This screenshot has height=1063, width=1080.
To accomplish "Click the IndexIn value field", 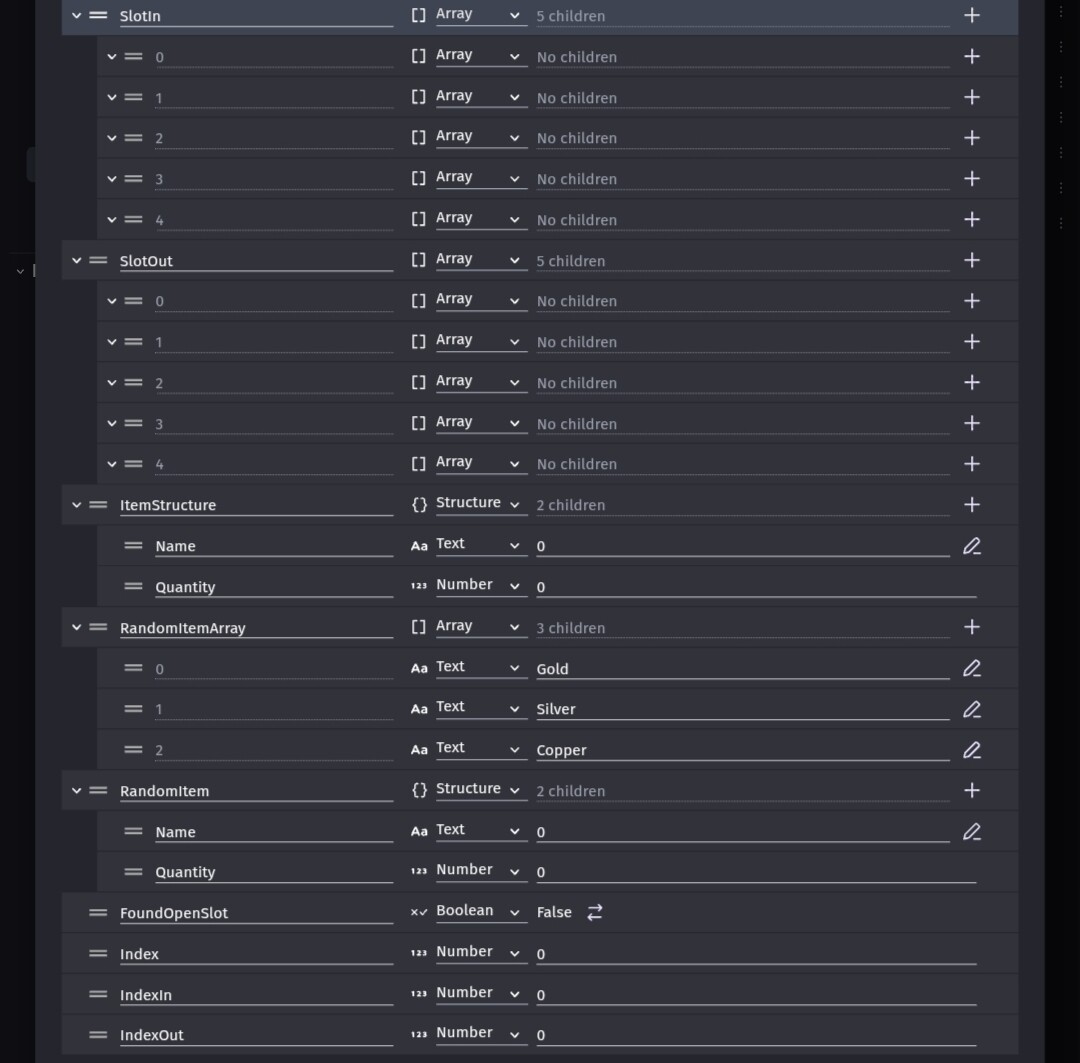I will [755, 995].
